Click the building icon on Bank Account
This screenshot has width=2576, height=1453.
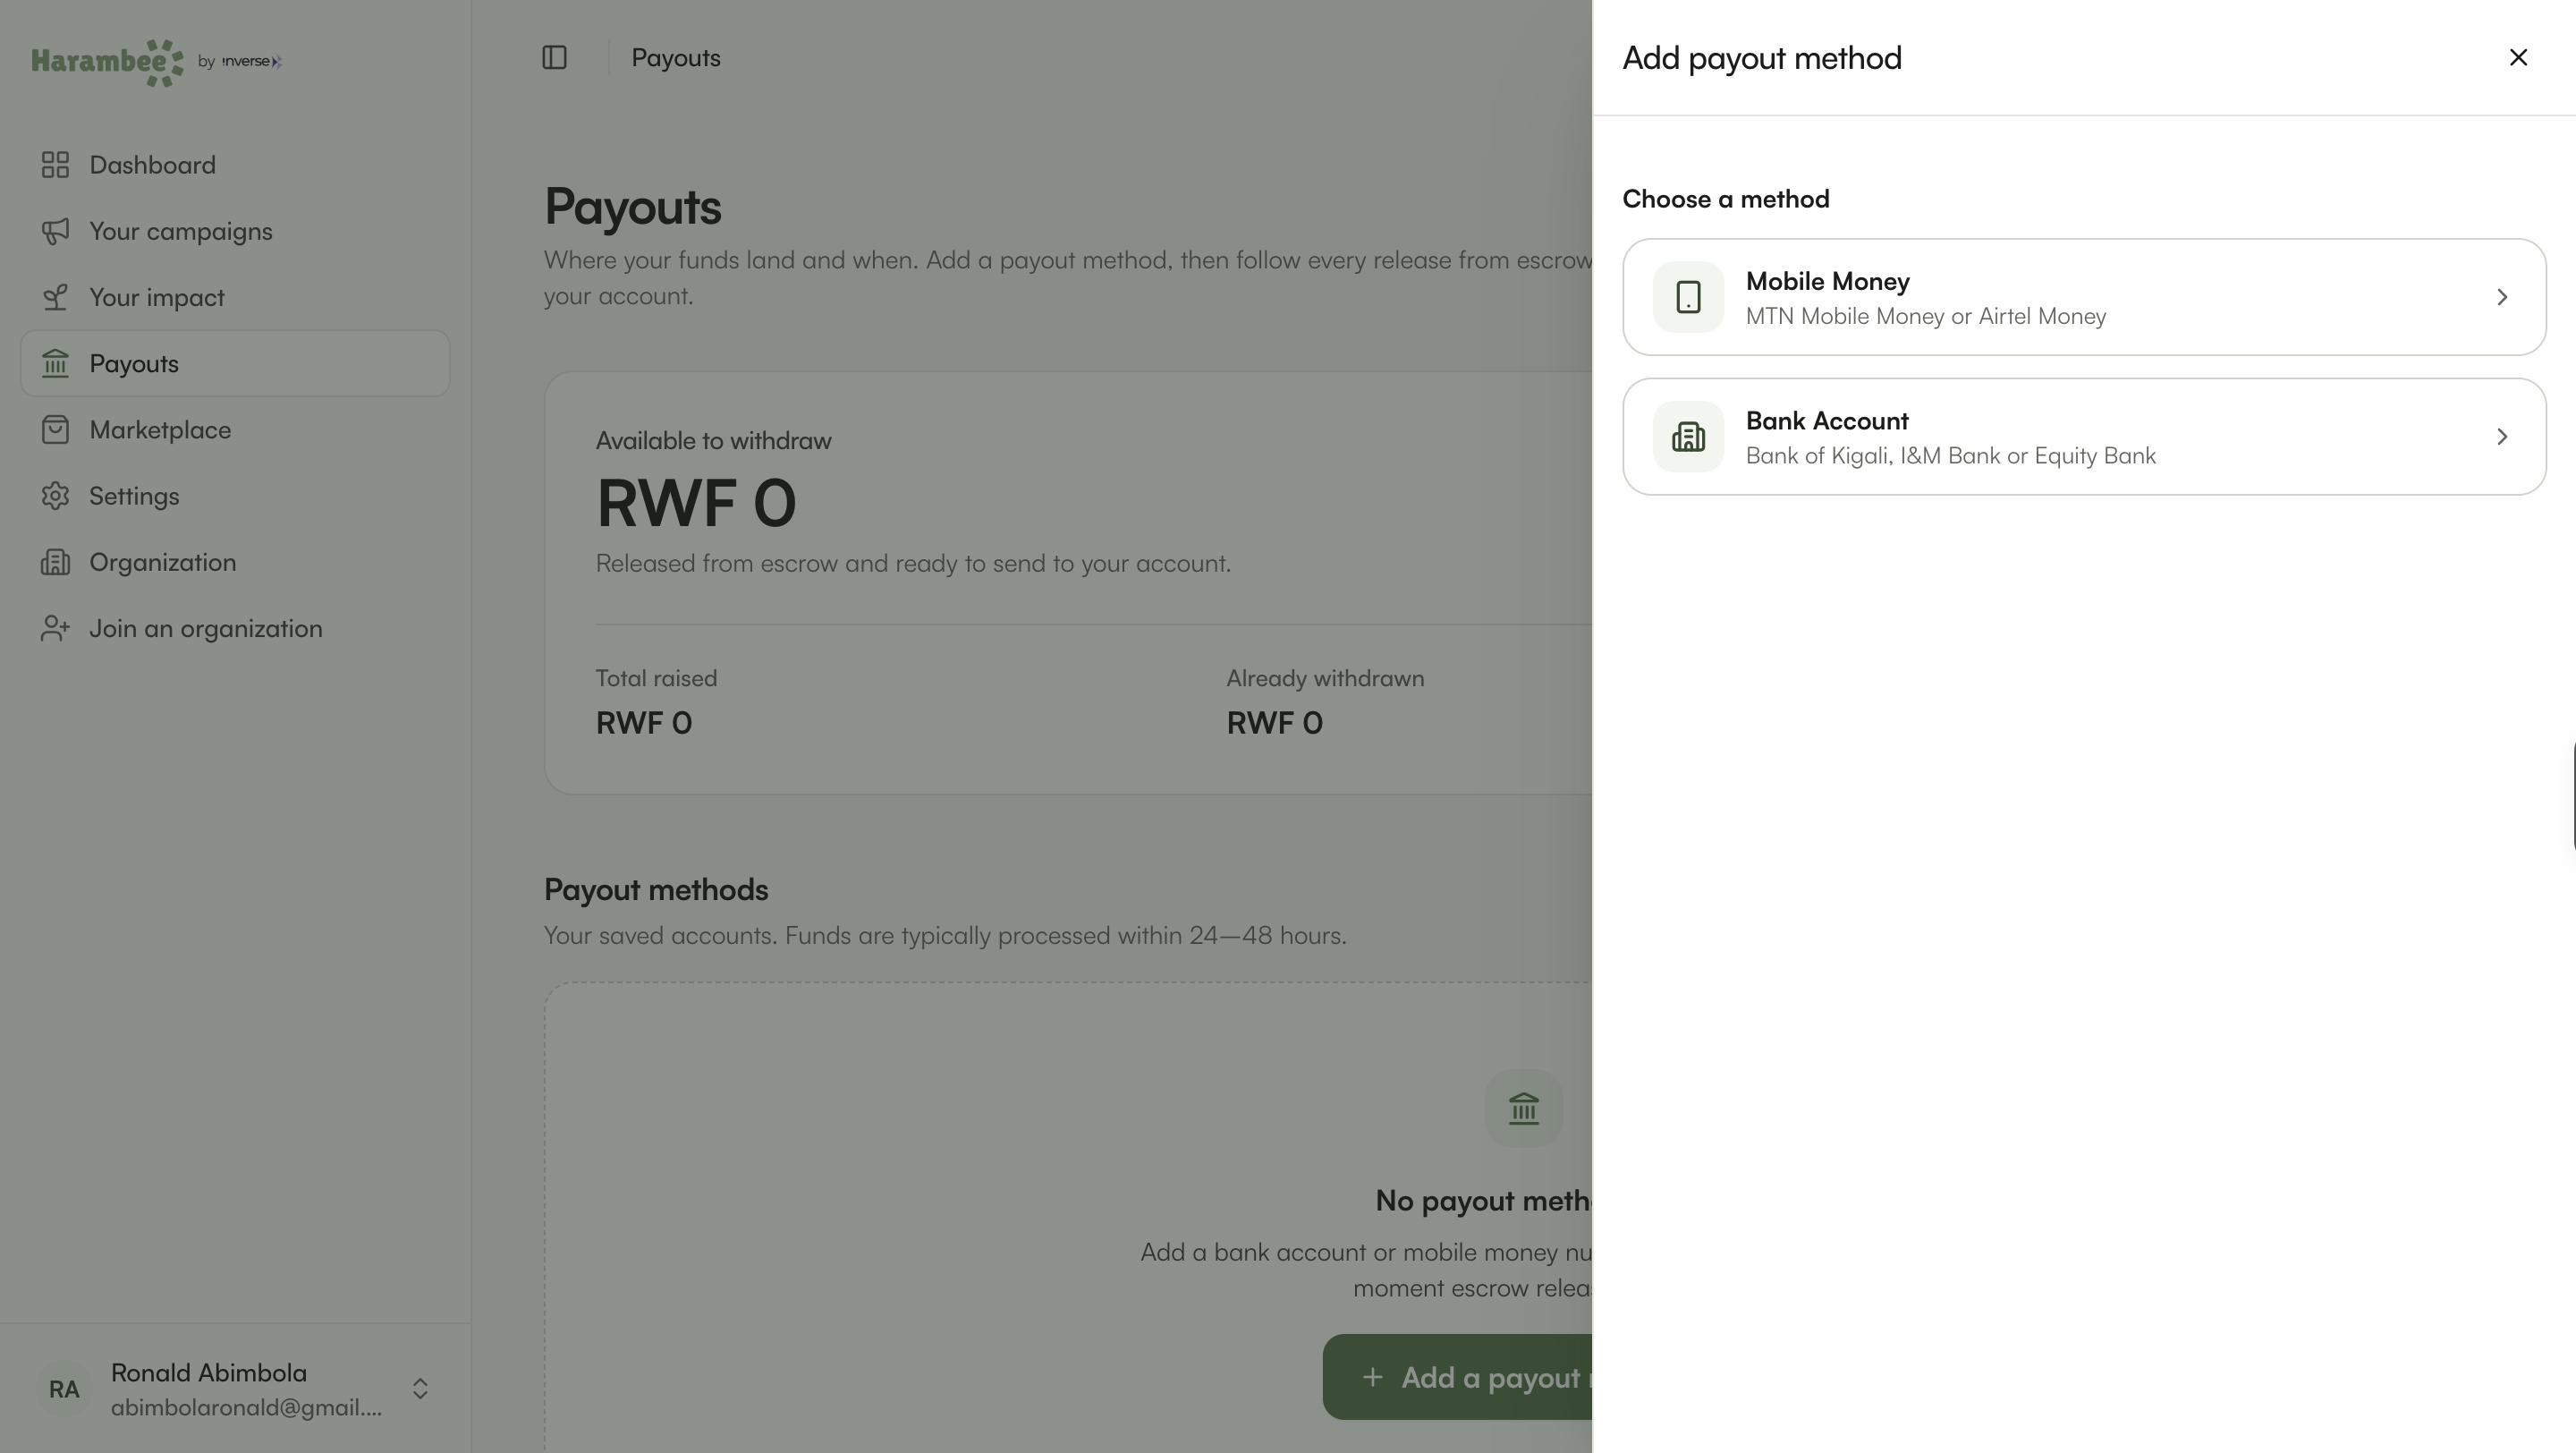[1688, 437]
